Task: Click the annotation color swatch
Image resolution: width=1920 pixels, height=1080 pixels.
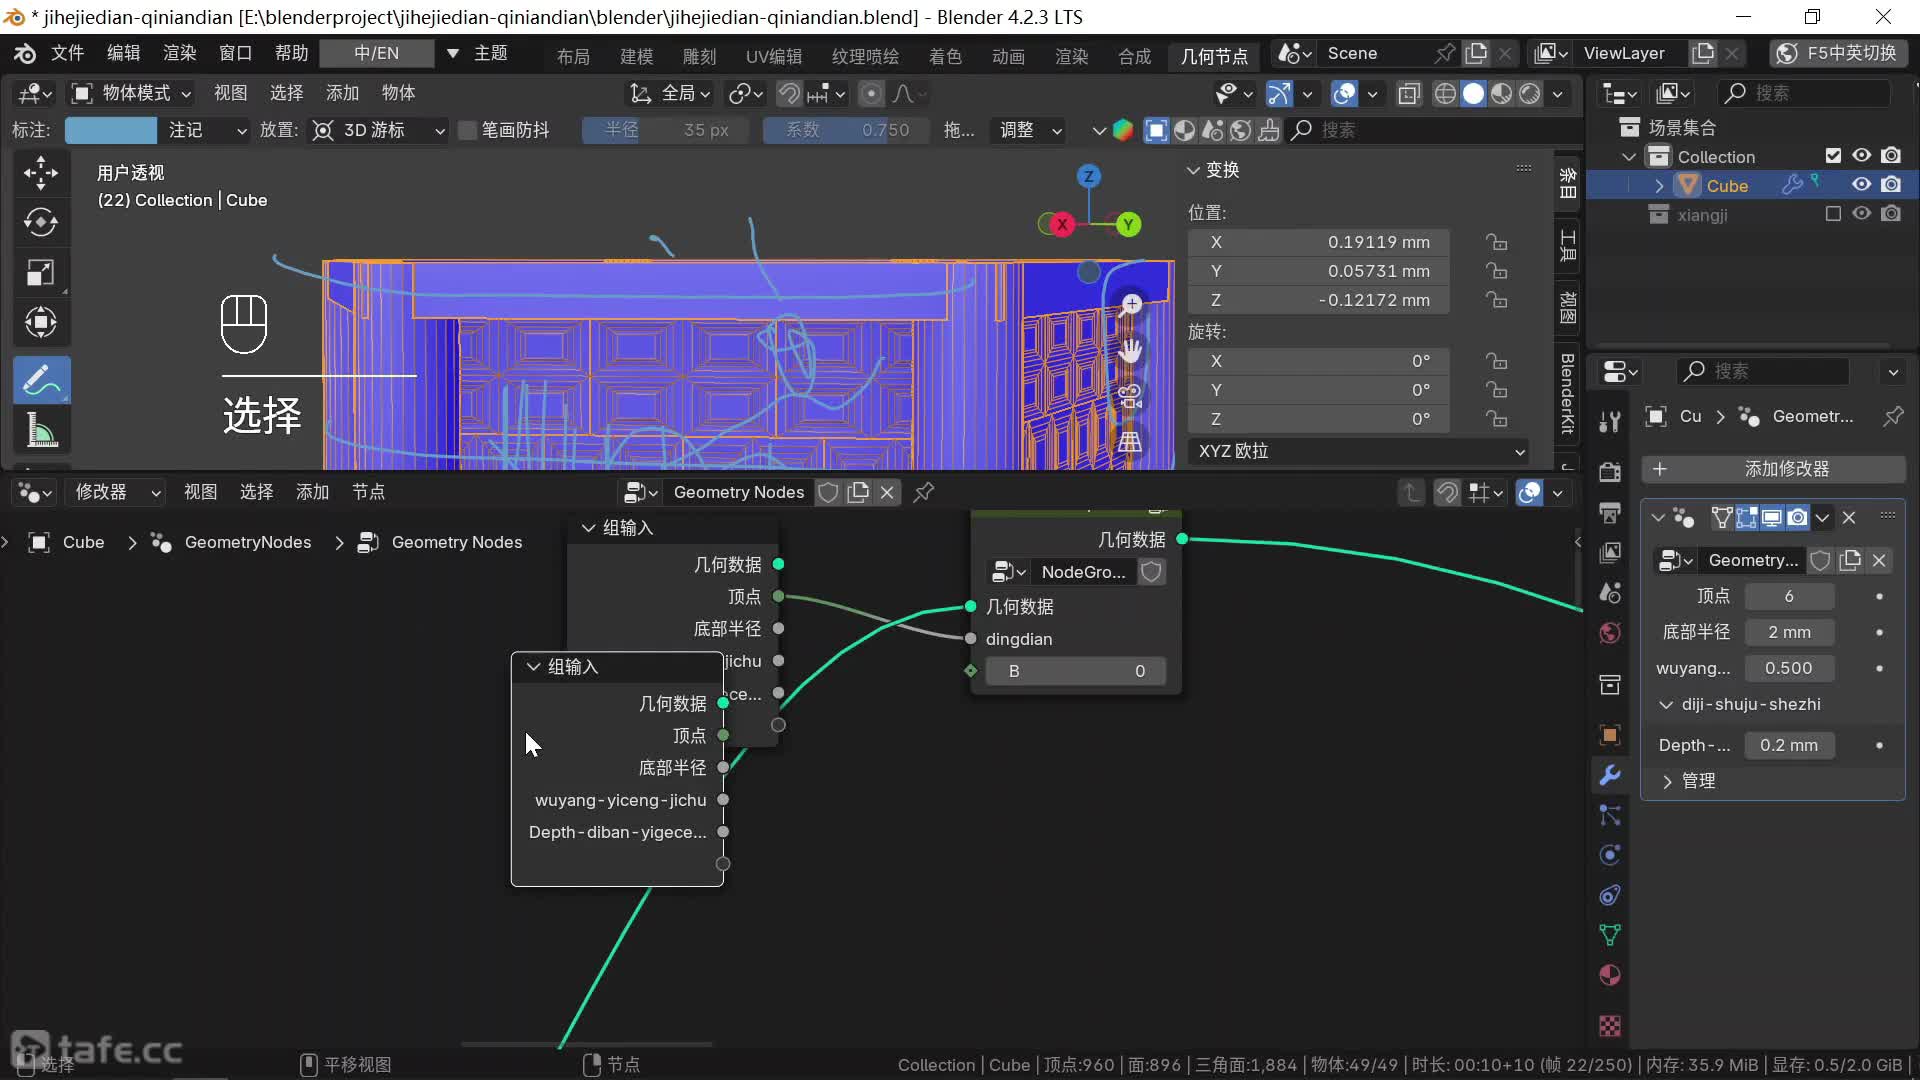Action: click(110, 130)
